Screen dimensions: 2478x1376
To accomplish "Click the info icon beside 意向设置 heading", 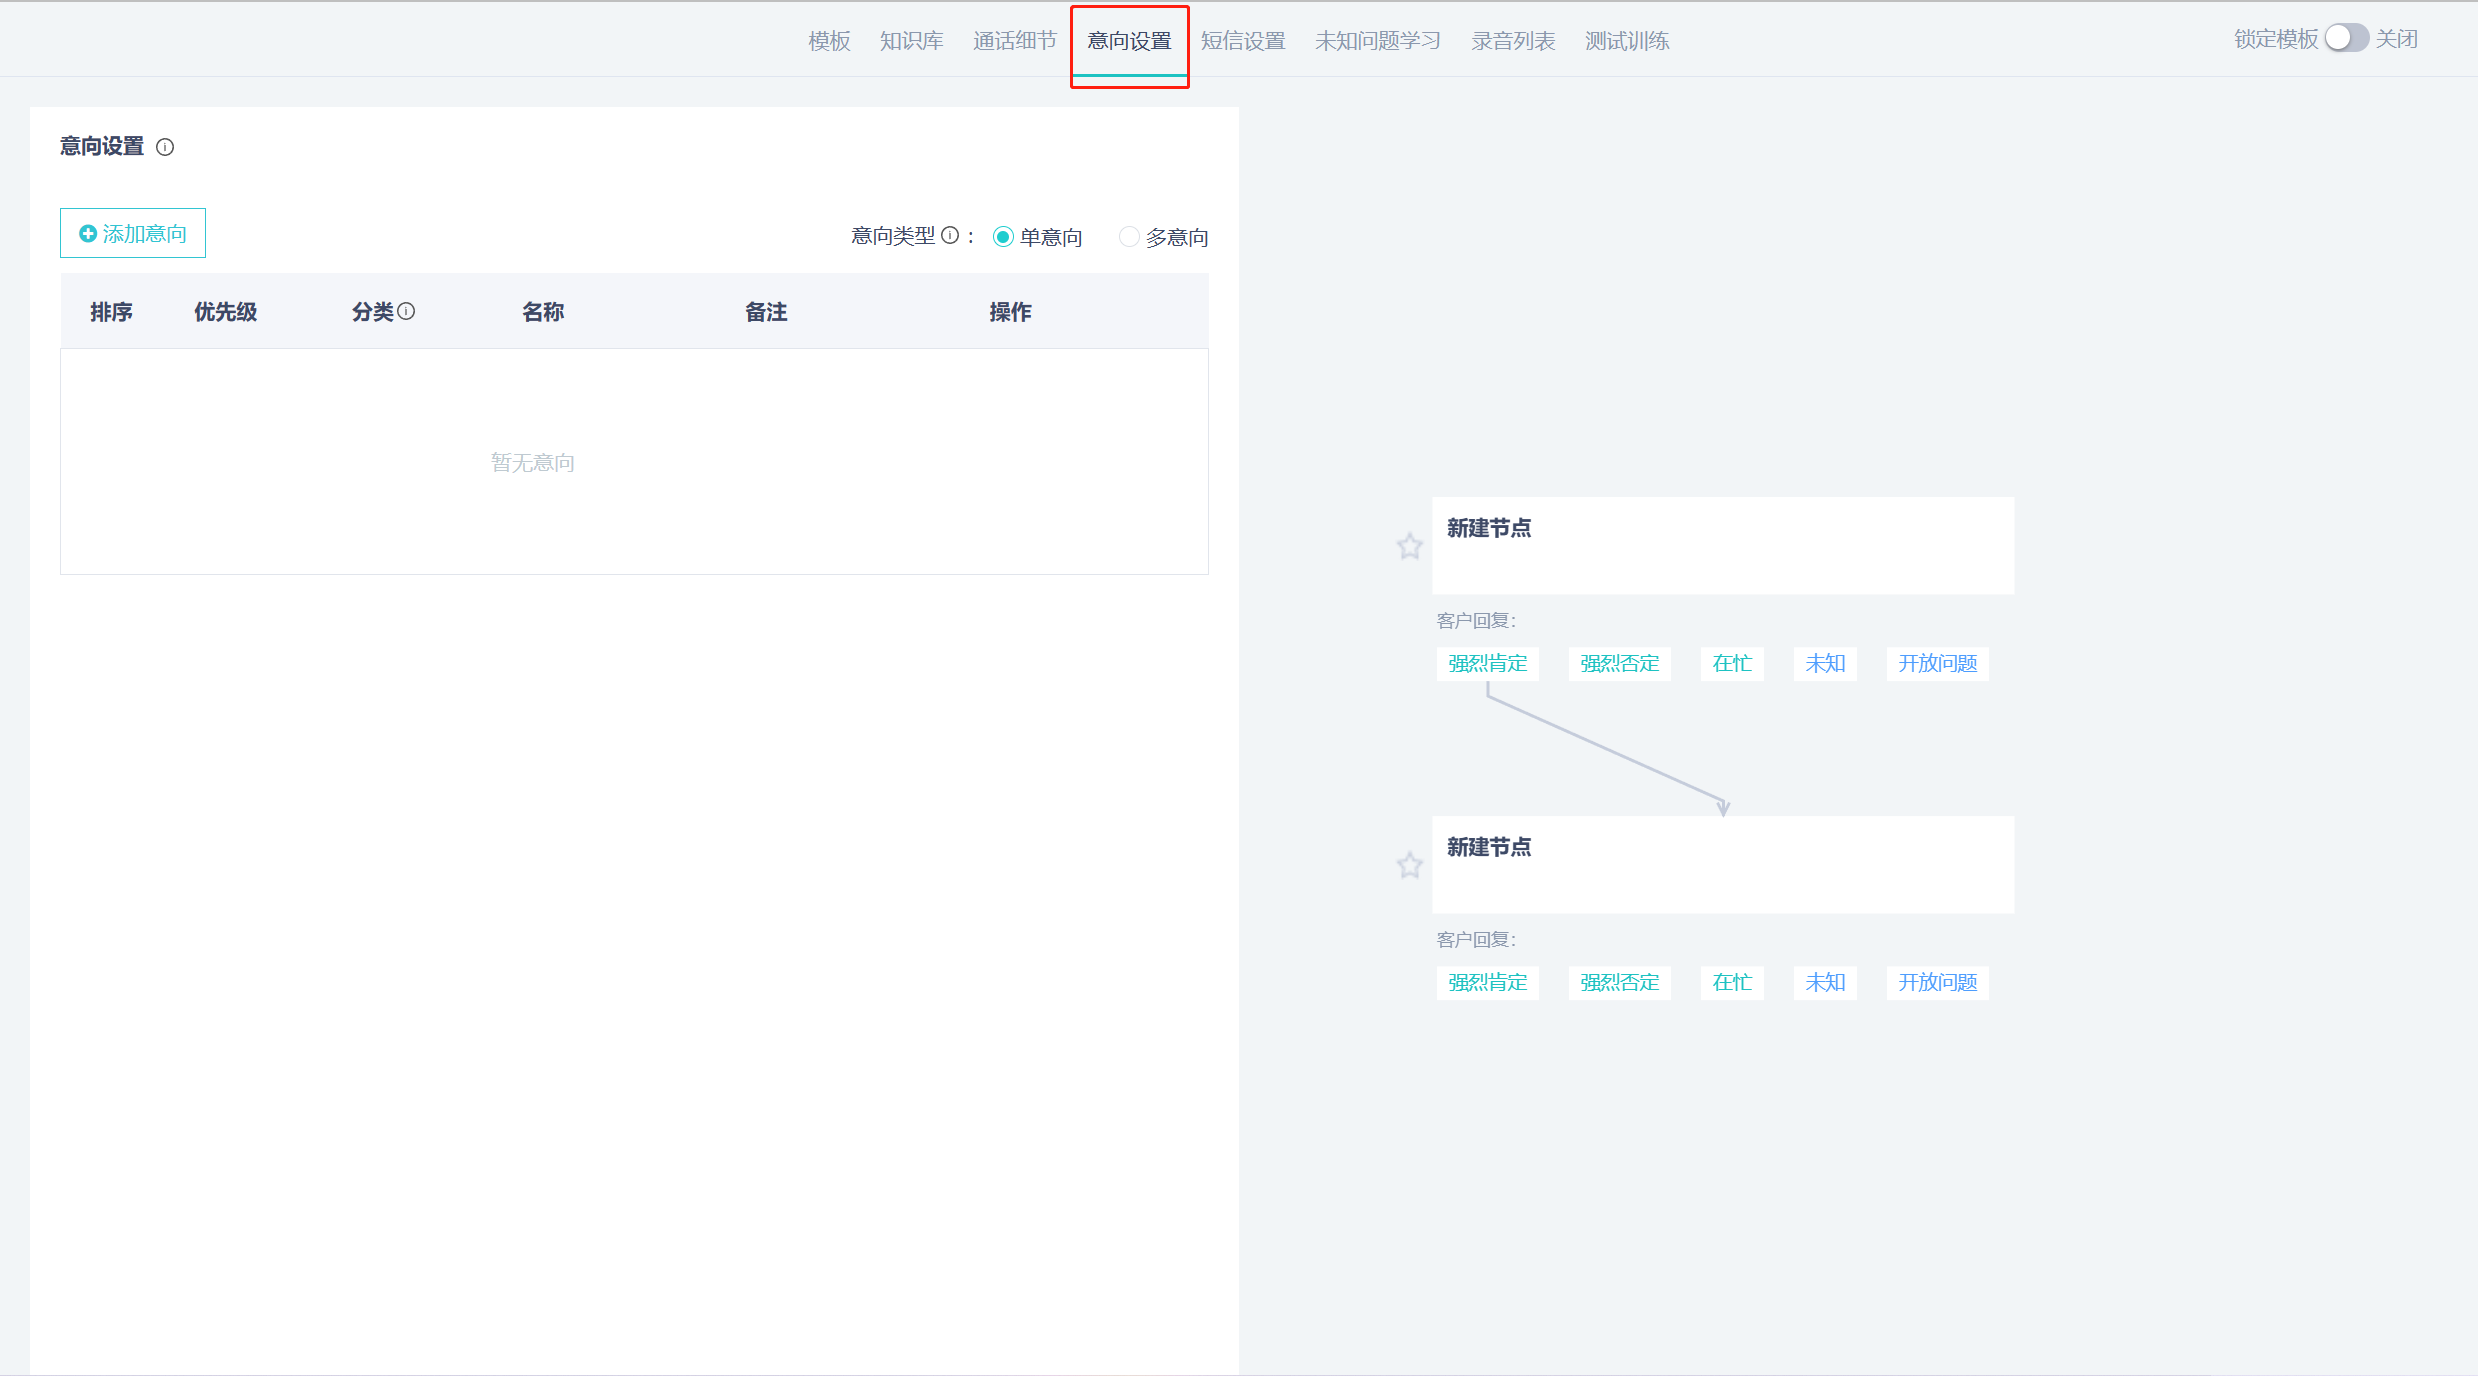I will pyautogui.click(x=166, y=147).
